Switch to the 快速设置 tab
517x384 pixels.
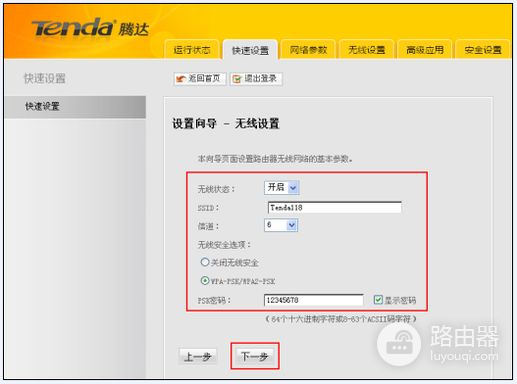click(250, 50)
